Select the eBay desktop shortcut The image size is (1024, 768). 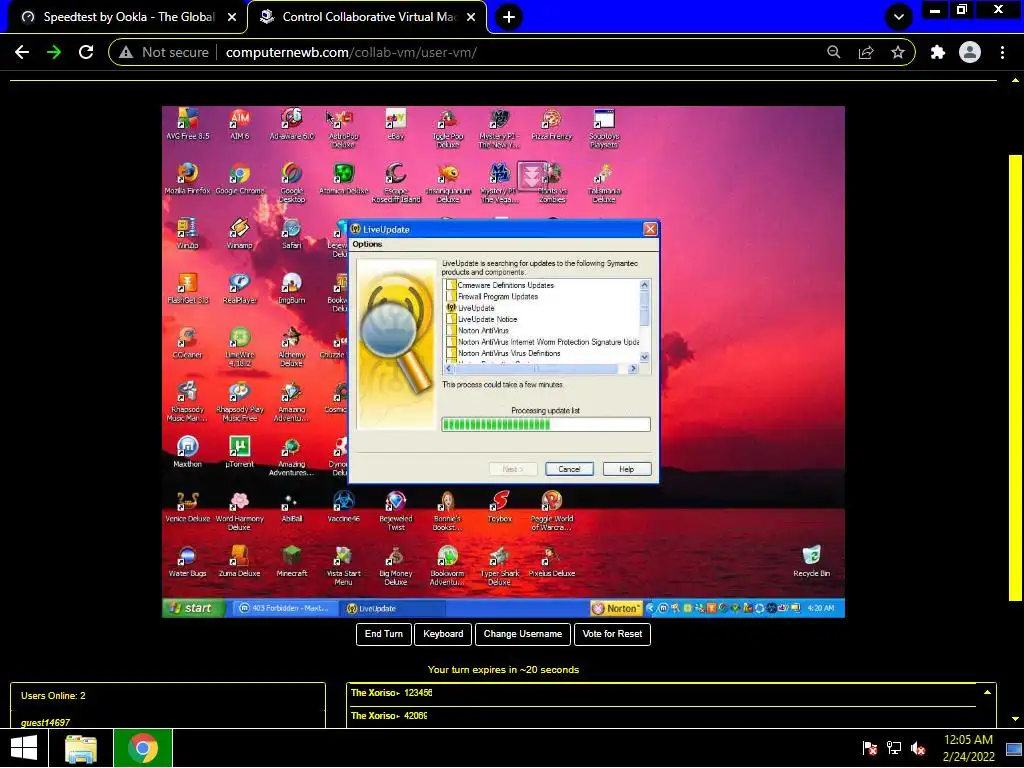coord(396,123)
